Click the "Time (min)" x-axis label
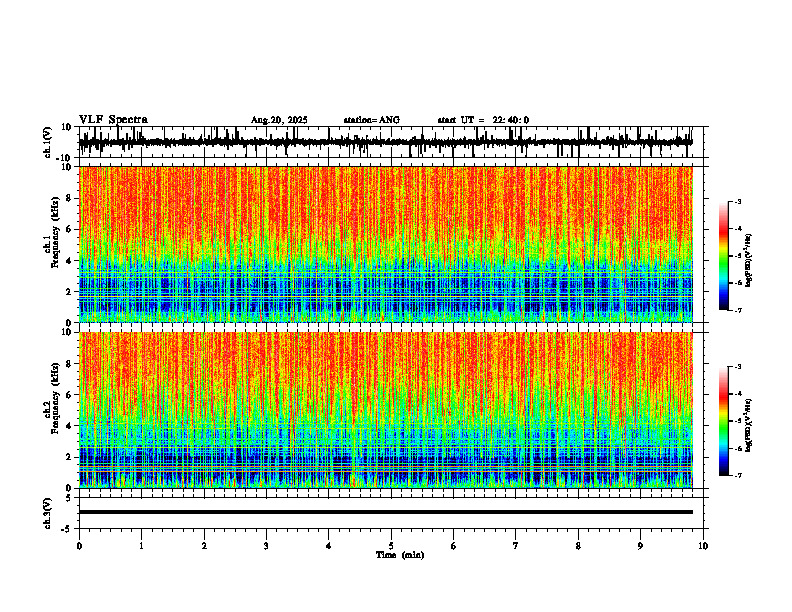The width and height of the screenshot is (792, 612). [400, 555]
